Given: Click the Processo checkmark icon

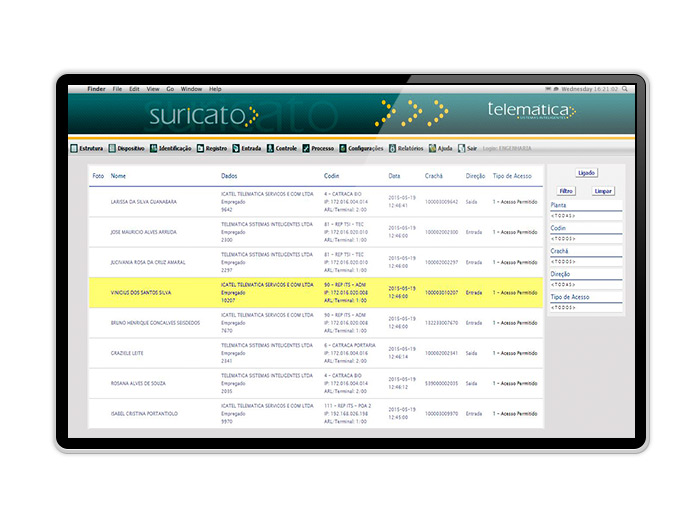Looking at the screenshot, I should (306, 148).
